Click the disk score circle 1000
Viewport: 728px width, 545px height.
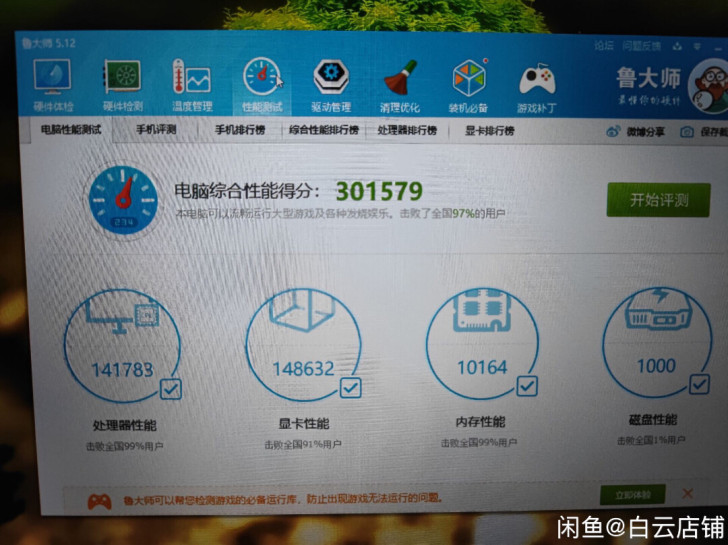[x=656, y=341]
